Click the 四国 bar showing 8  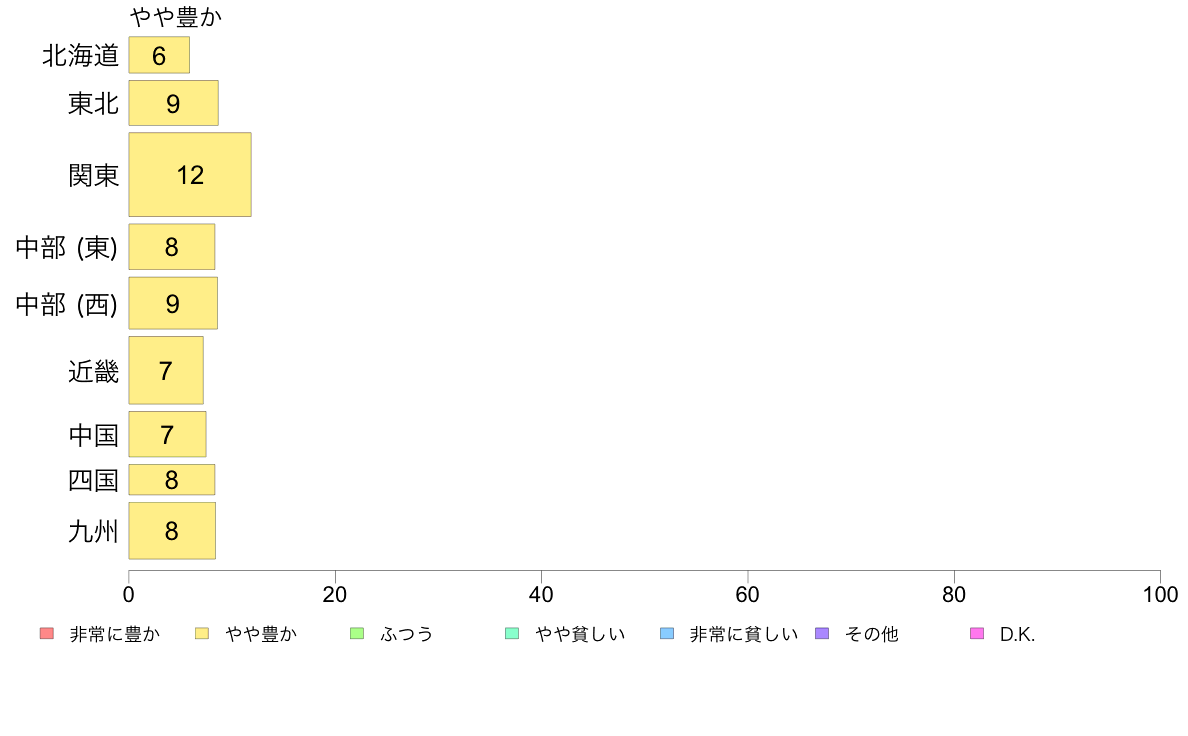pyautogui.click(x=172, y=480)
